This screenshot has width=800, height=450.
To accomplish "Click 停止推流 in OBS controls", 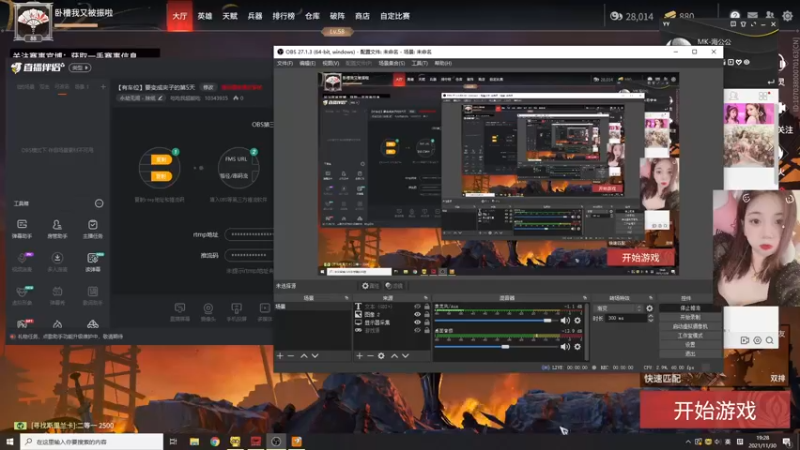I will [x=690, y=308].
